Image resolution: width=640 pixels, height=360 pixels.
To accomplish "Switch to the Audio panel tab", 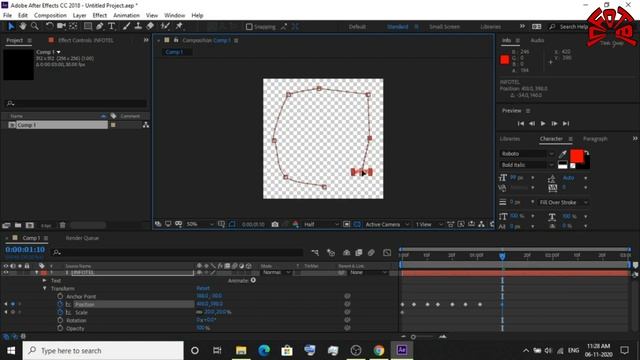I will coord(537,40).
